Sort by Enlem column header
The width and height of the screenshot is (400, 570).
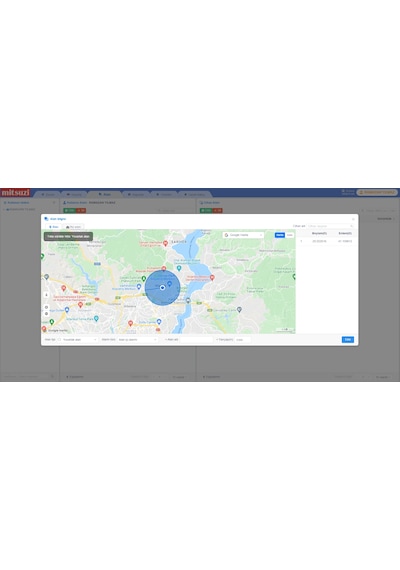coord(345,233)
